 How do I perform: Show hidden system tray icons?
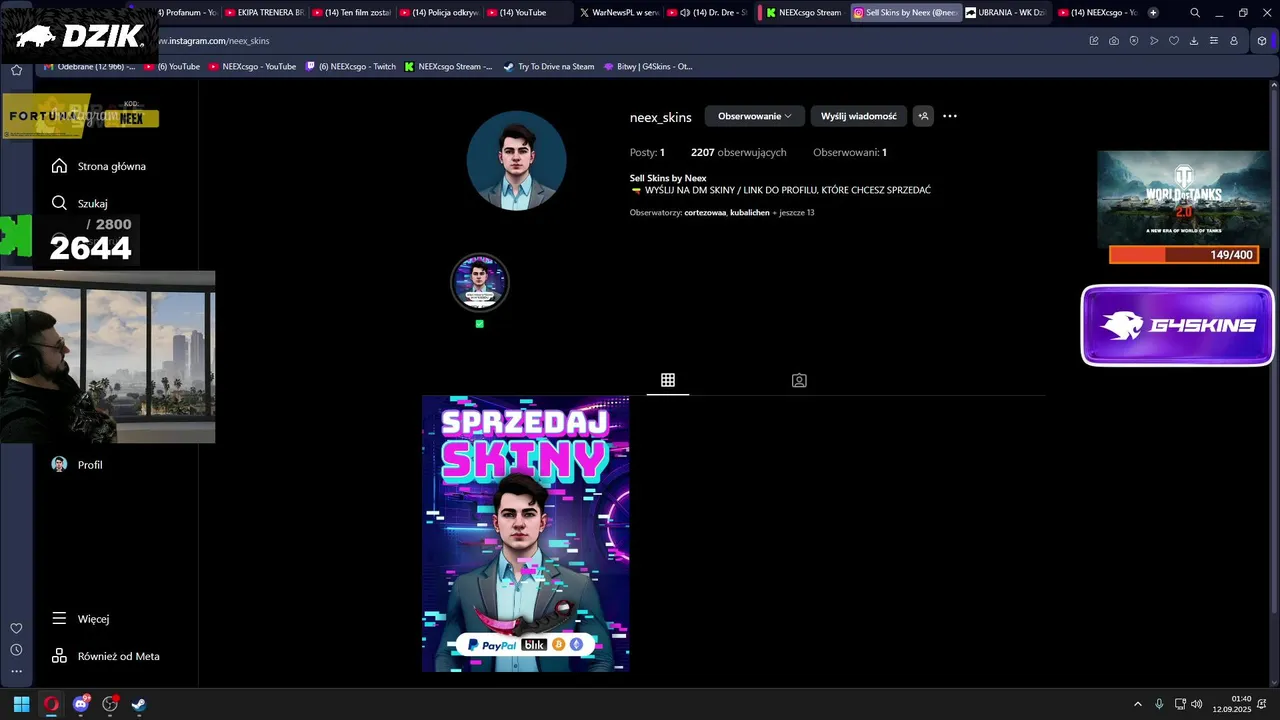tap(1137, 704)
